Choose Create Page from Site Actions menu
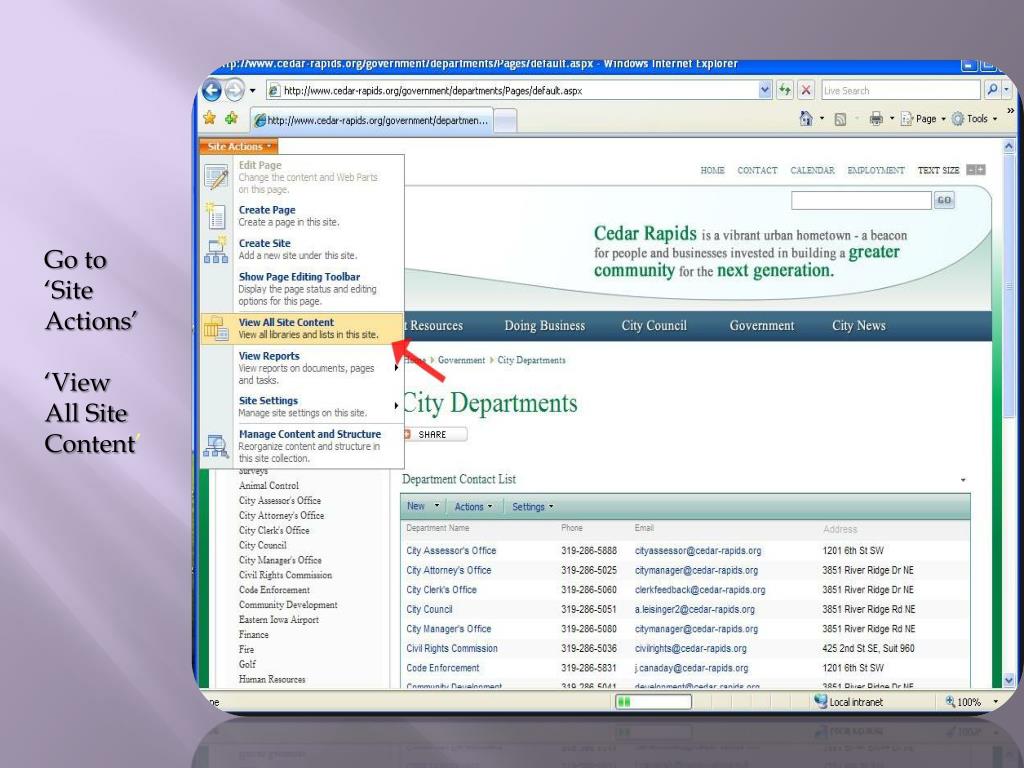The height and width of the screenshot is (768, 1024). [302, 216]
